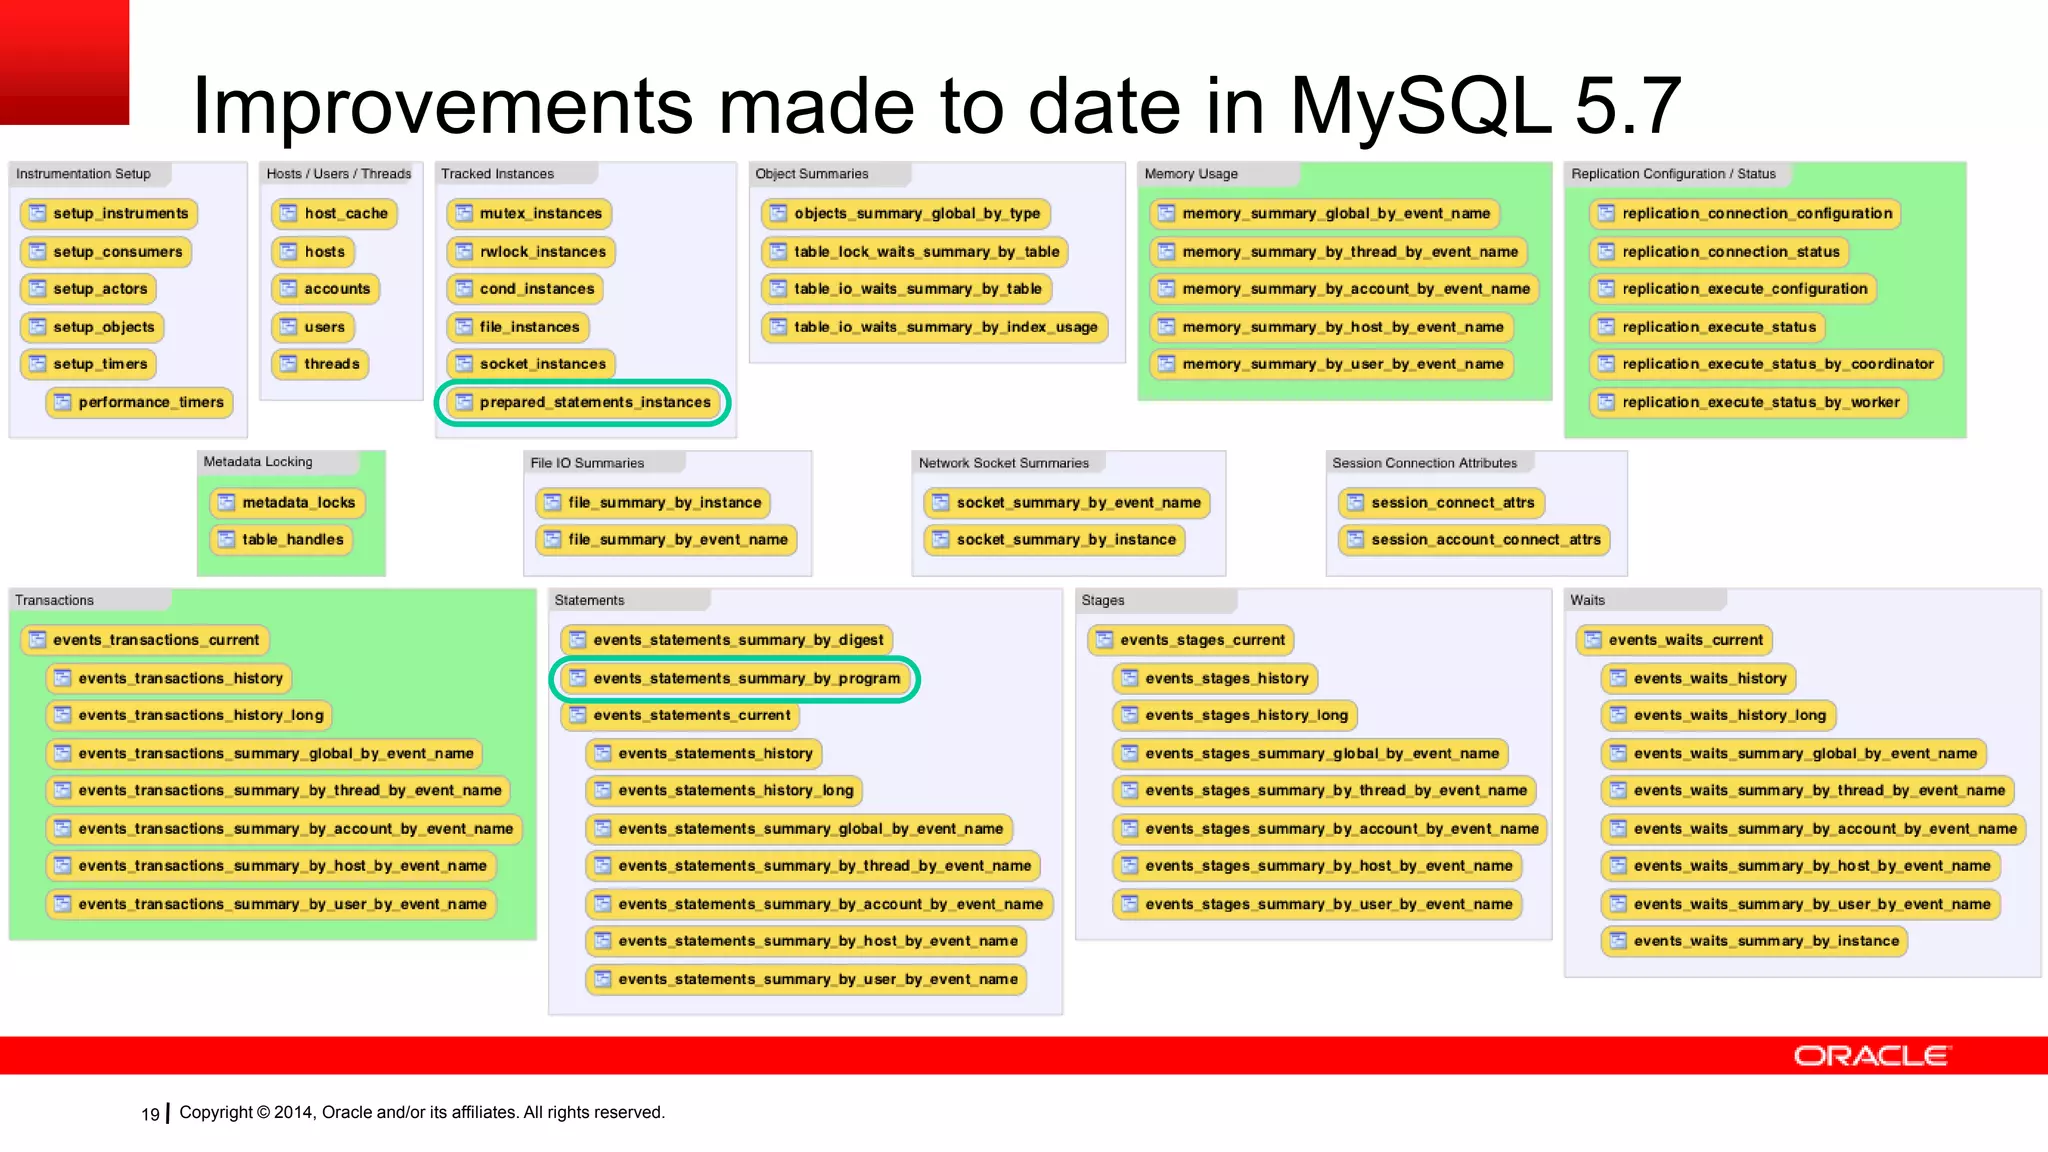Select events_waits_history label
The height and width of the screenshot is (1152, 2048).
coord(1710,678)
